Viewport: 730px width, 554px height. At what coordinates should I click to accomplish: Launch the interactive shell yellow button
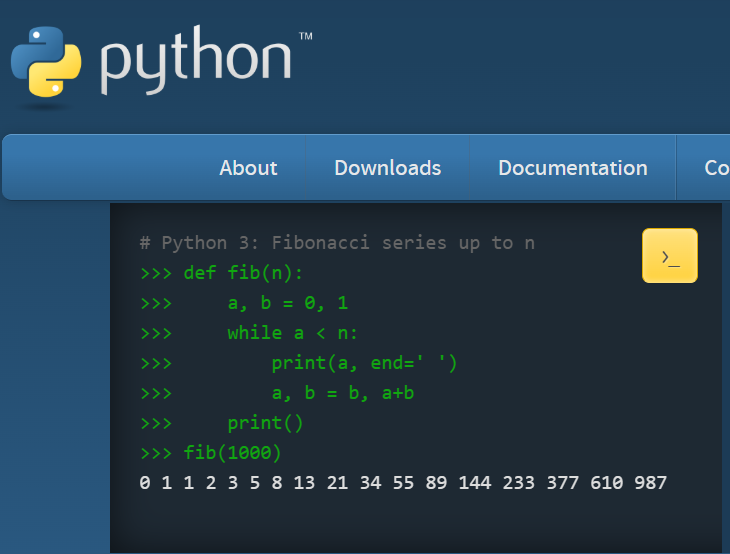669,256
